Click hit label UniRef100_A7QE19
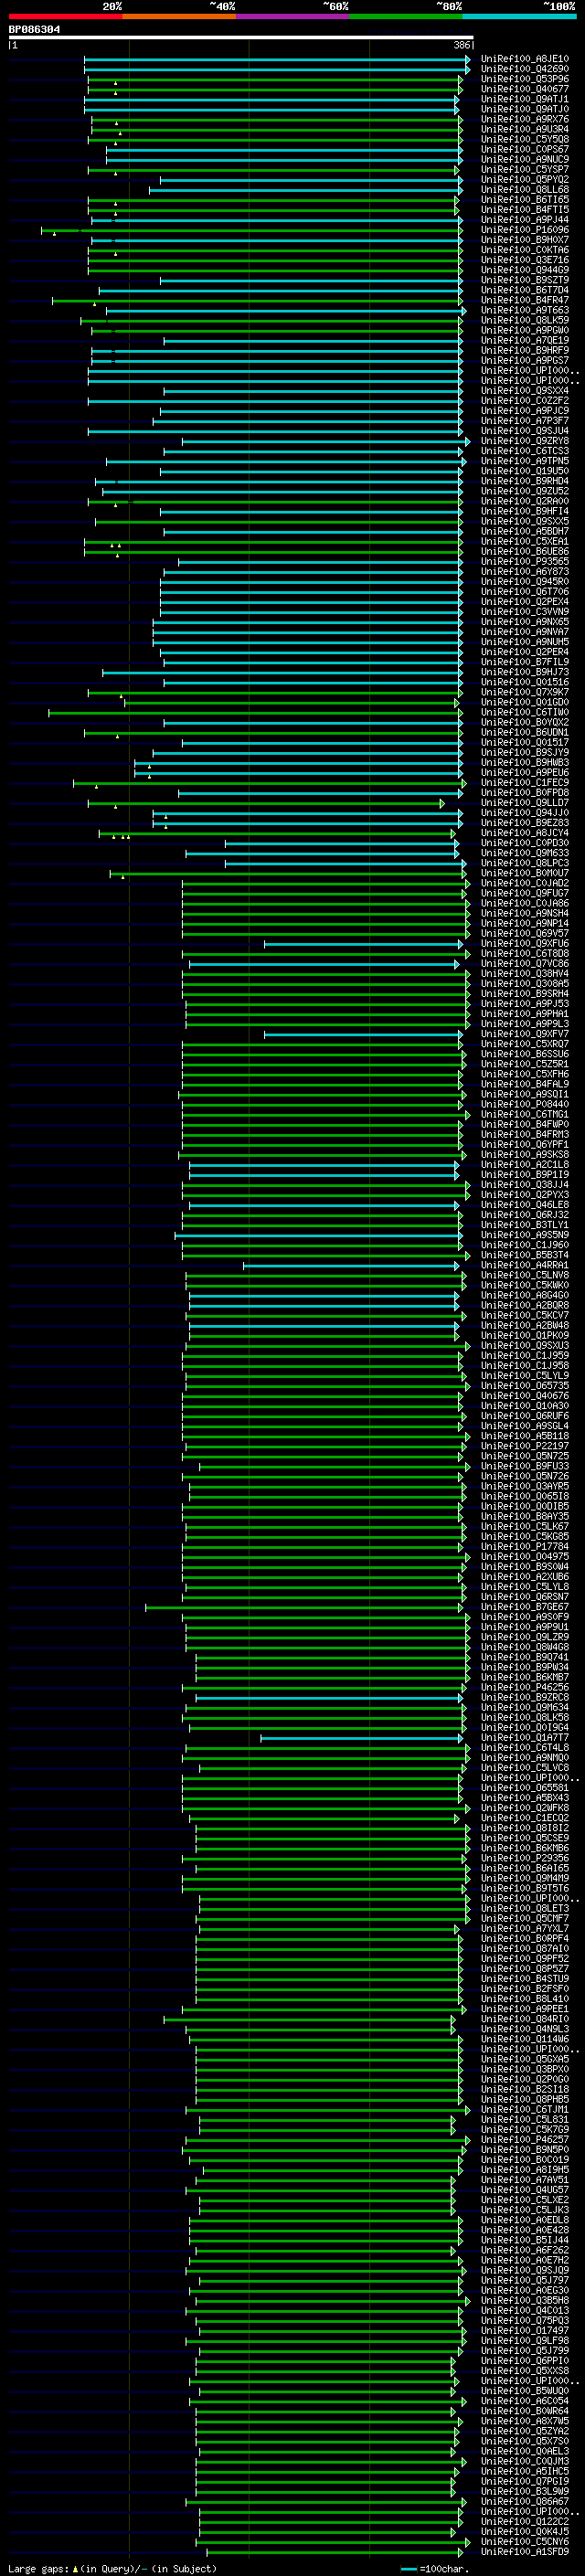 coord(525,341)
